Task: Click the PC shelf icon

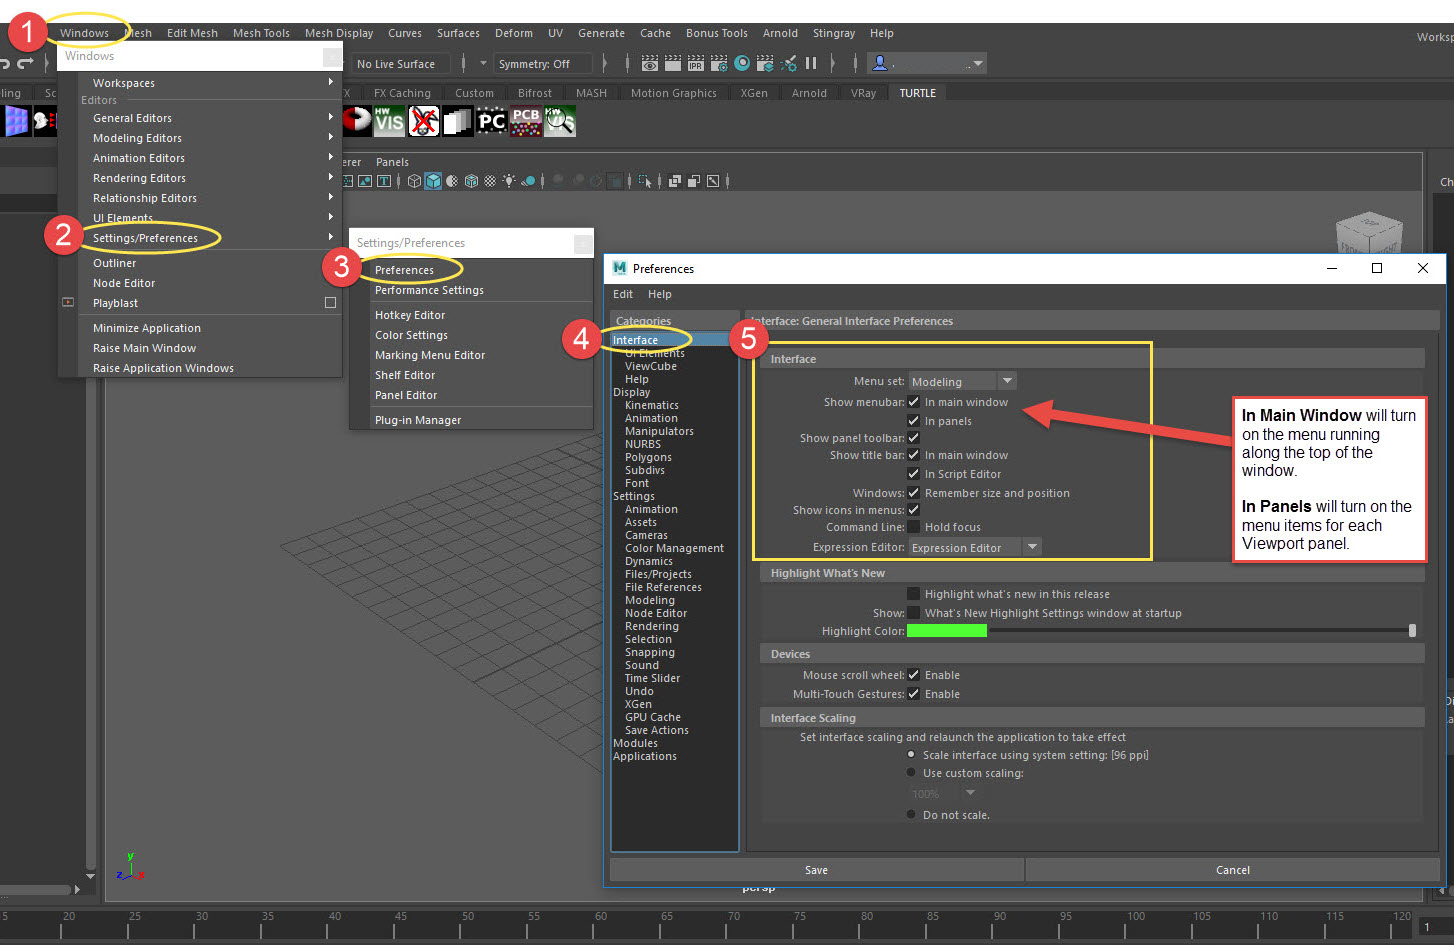Action: pyautogui.click(x=491, y=122)
